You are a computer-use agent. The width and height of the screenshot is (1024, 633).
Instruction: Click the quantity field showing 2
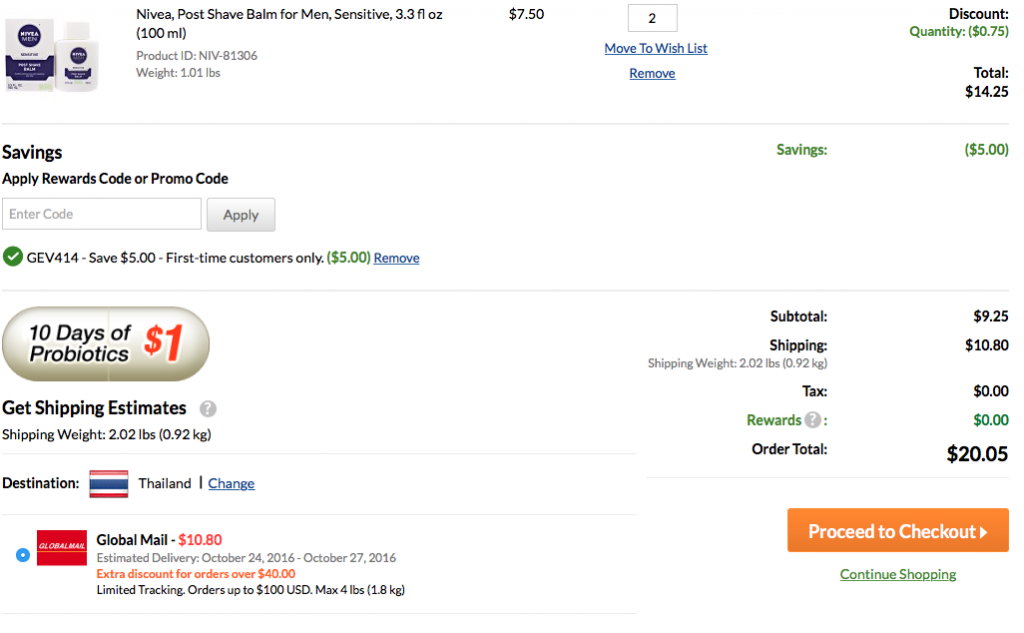[652, 18]
